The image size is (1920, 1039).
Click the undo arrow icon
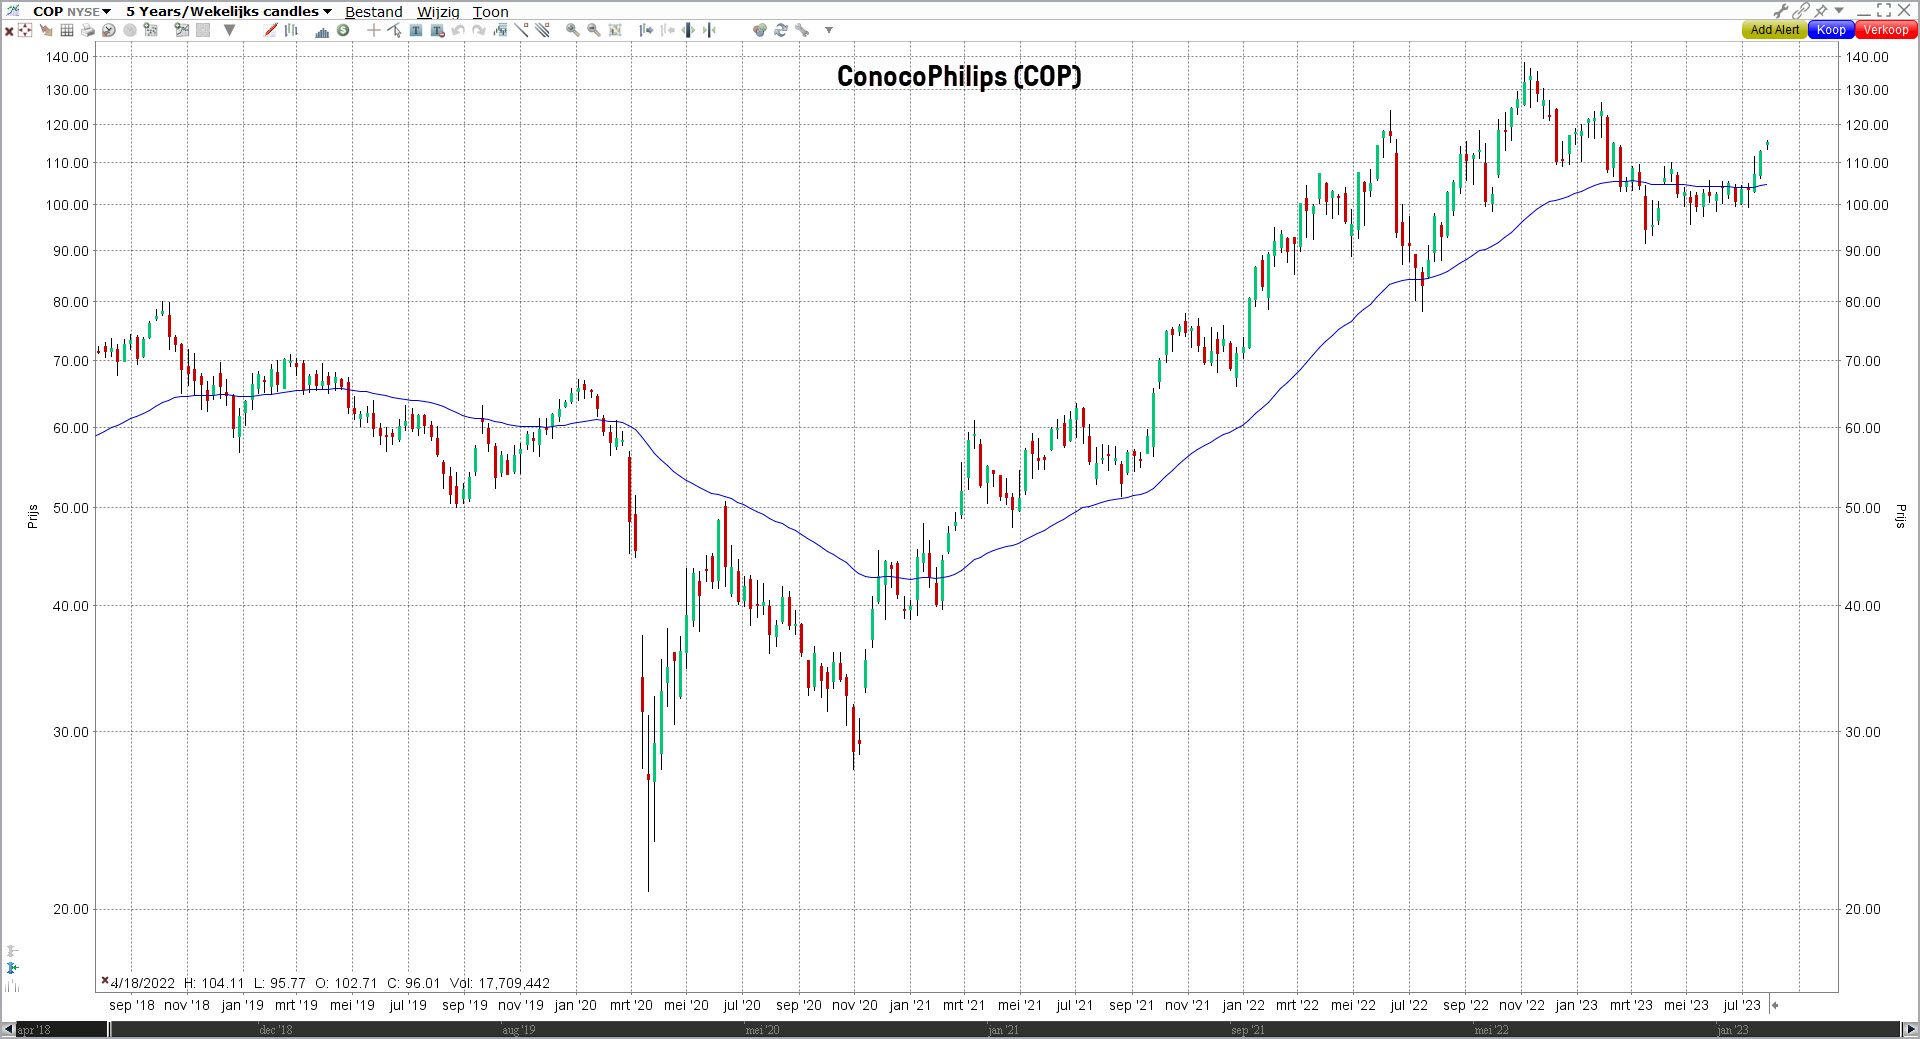coord(458,30)
